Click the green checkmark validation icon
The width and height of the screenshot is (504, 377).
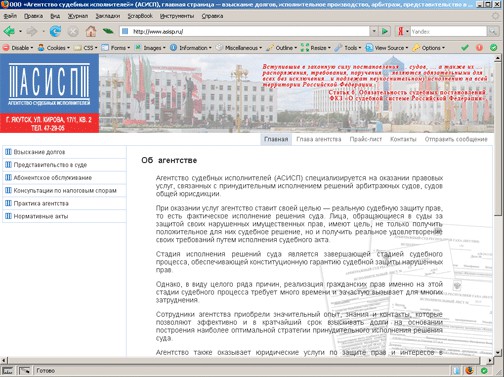(x=464, y=48)
